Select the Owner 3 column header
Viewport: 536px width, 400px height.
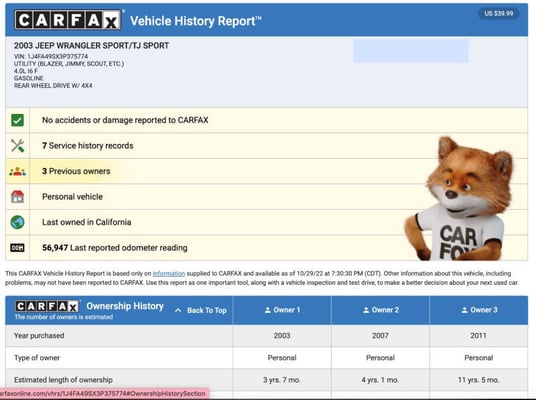(479, 310)
